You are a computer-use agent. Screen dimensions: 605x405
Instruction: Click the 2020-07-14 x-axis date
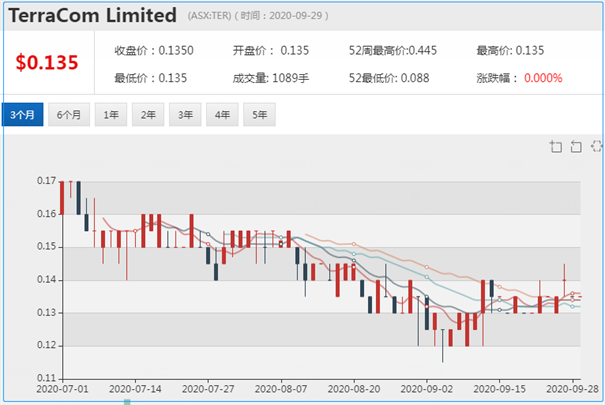click(135, 389)
